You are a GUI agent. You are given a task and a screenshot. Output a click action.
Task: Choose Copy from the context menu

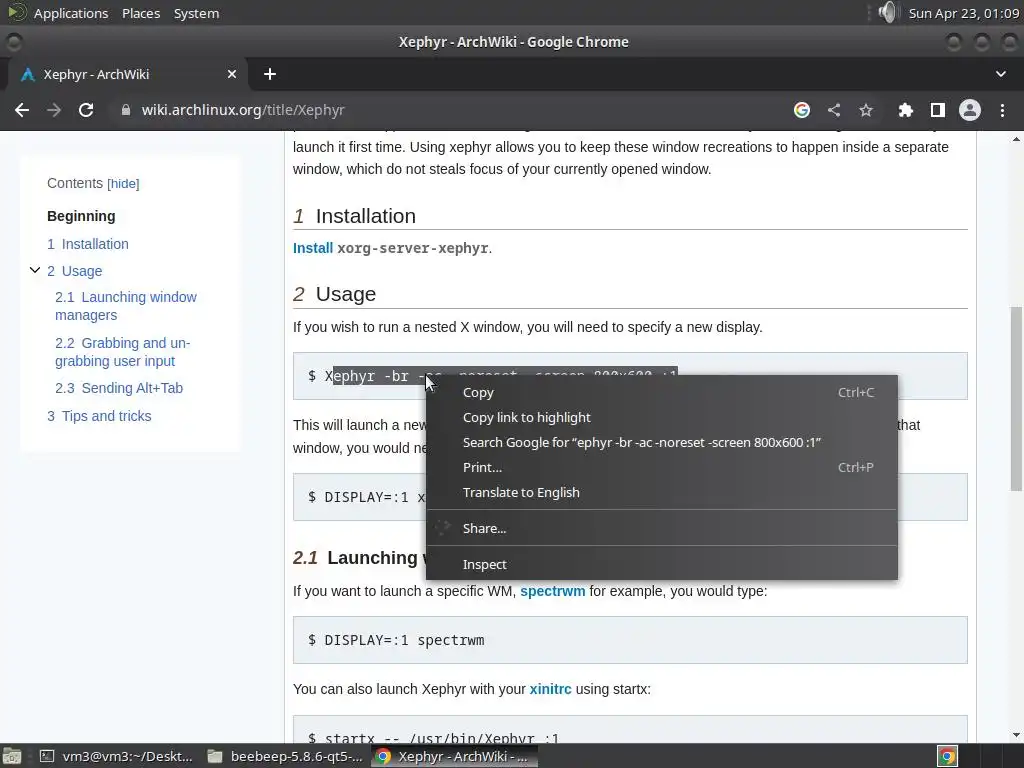662,392
